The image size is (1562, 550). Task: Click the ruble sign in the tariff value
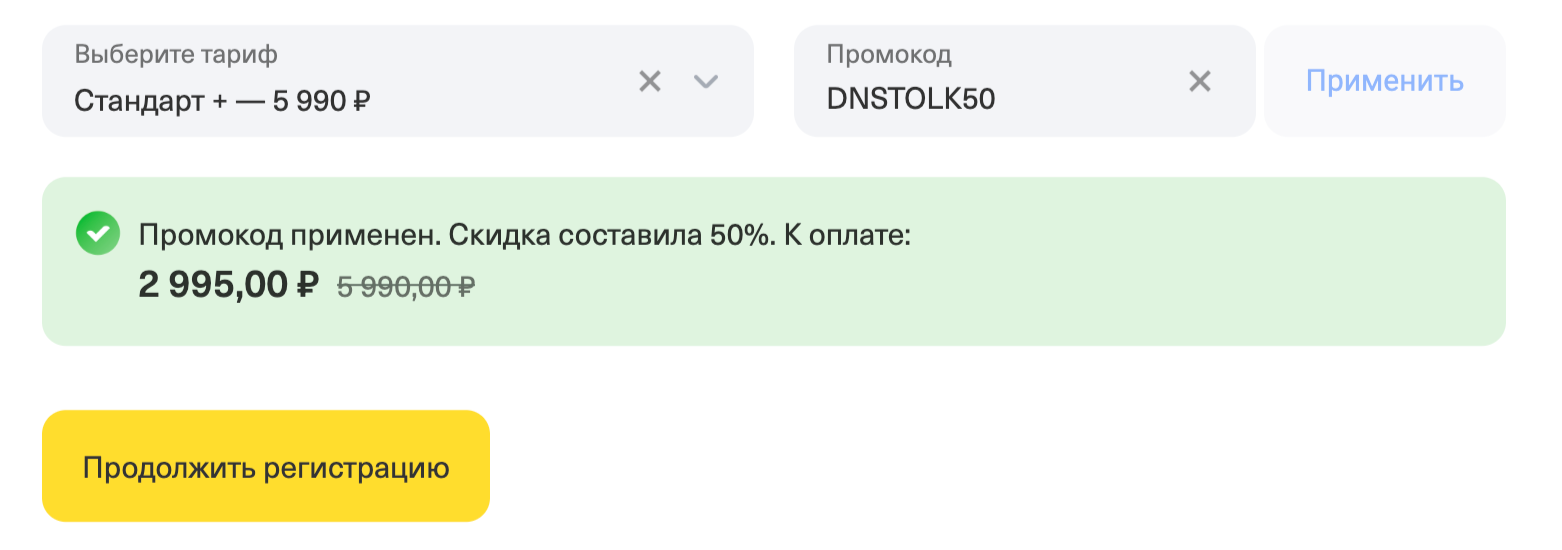click(362, 101)
